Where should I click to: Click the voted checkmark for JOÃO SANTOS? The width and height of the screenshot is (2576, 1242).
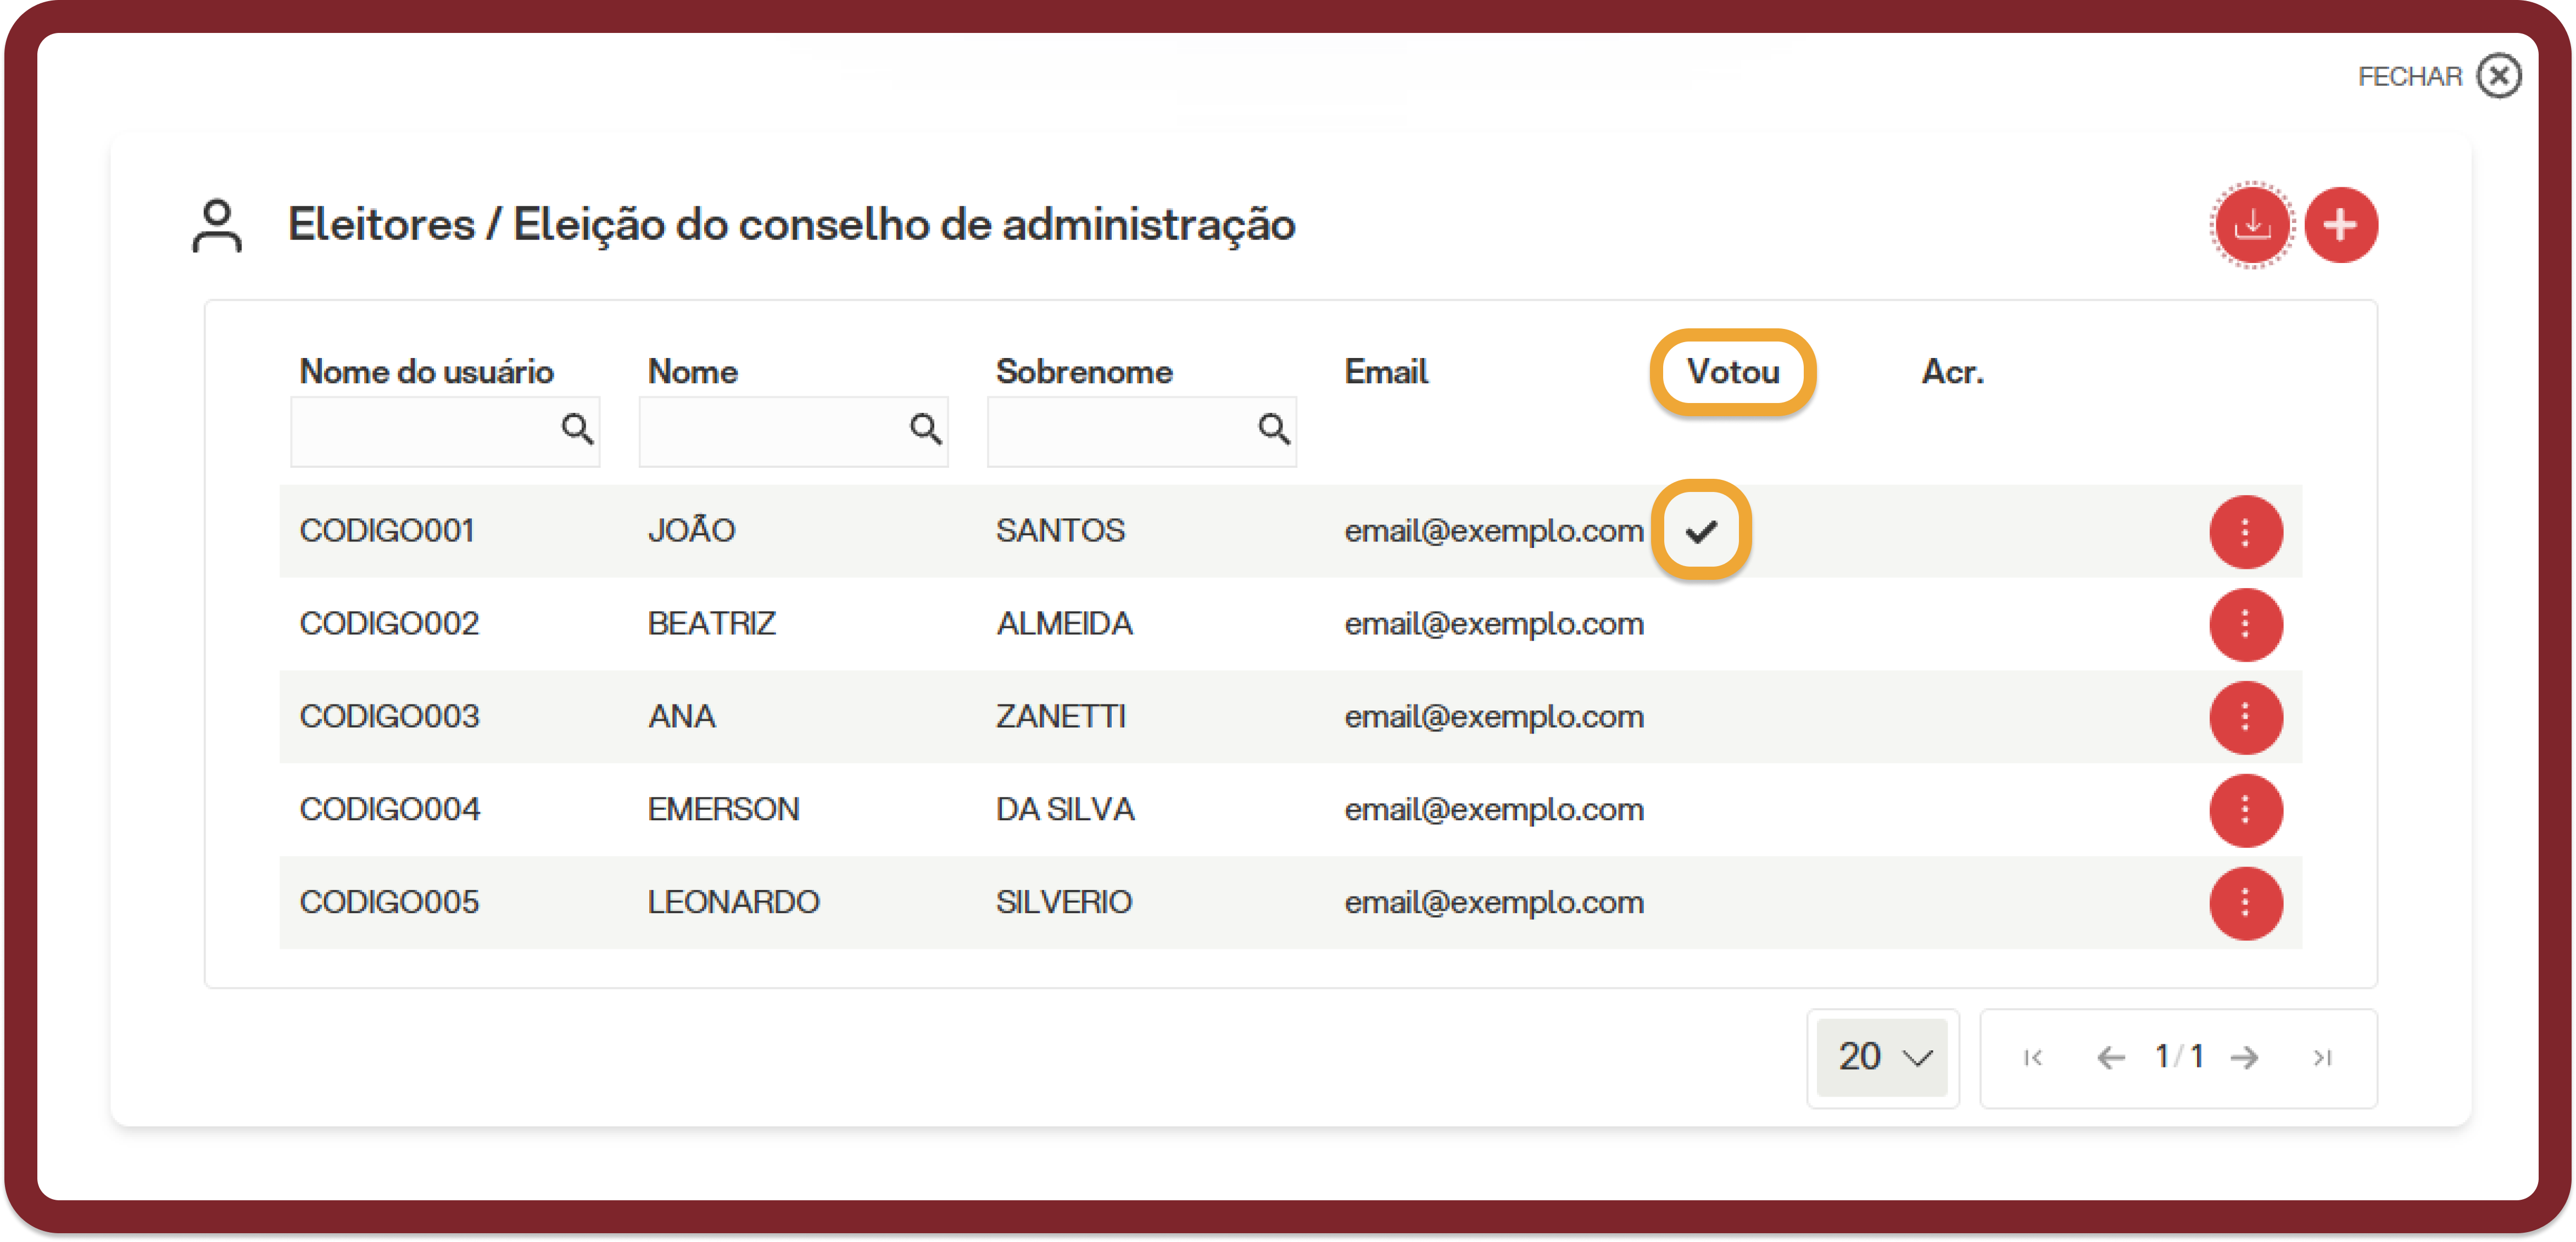pos(1701,531)
